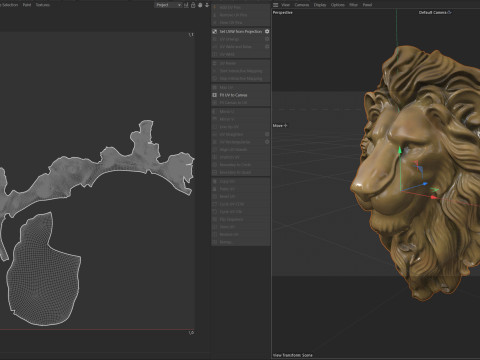The width and height of the screenshot is (480, 360).
Task: Click the View Transform: Scene status text
Action: pos(293,355)
